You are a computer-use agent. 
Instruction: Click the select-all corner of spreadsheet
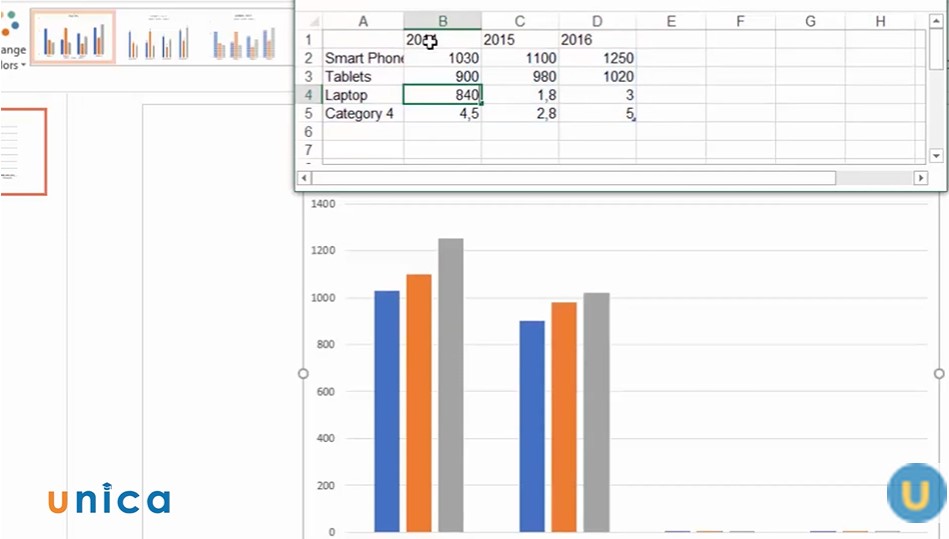tap(310, 21)
